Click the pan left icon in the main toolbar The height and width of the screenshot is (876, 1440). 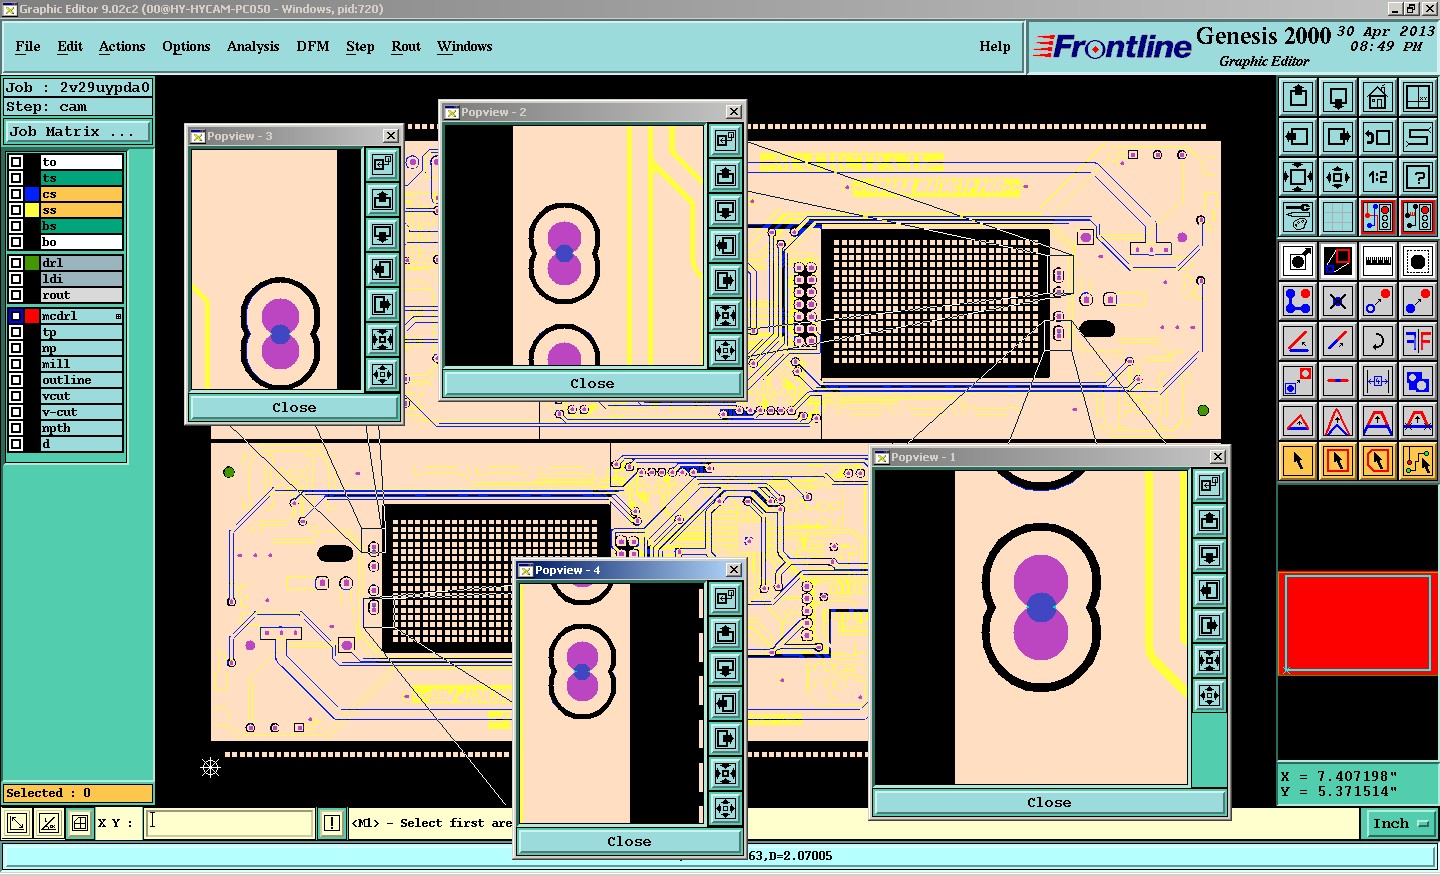click(1298, 137)
